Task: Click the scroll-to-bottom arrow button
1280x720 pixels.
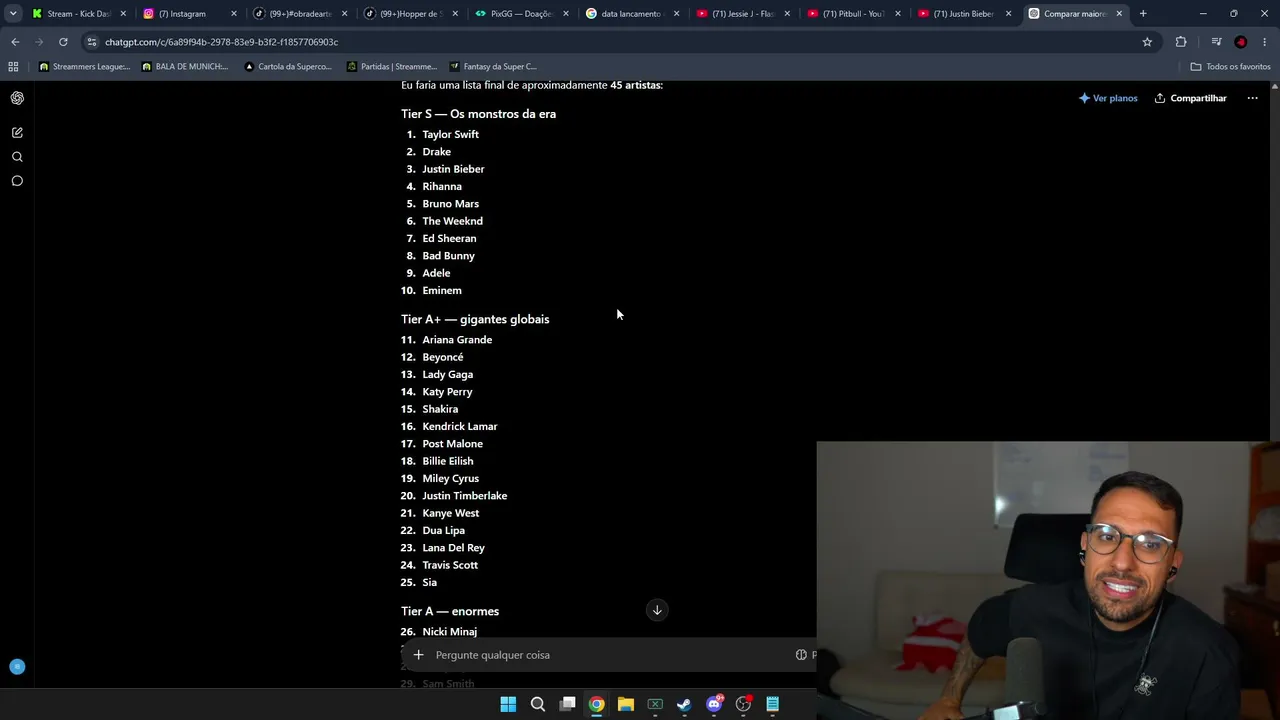Action: [x=657, y=610]
